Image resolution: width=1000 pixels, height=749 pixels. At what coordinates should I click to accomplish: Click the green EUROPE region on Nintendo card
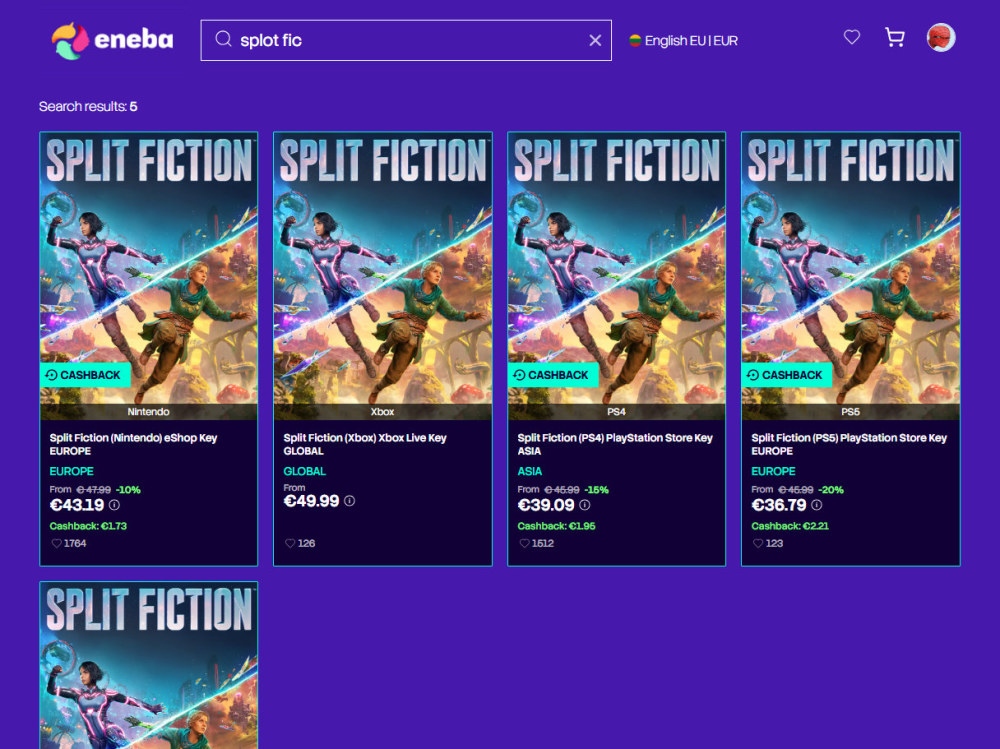click(71, 471)
